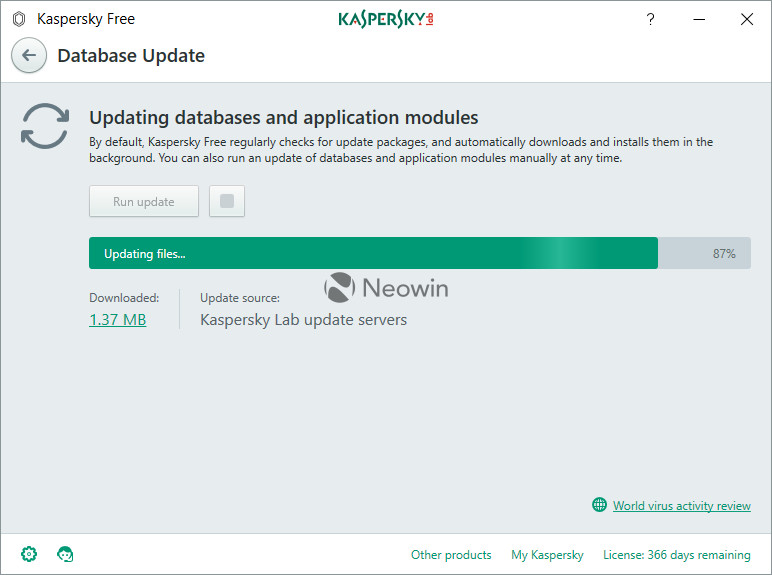The height and width of the screenshot is (575, 772).
Task: Stop the update with the square button
Action: tap(227, 201)
